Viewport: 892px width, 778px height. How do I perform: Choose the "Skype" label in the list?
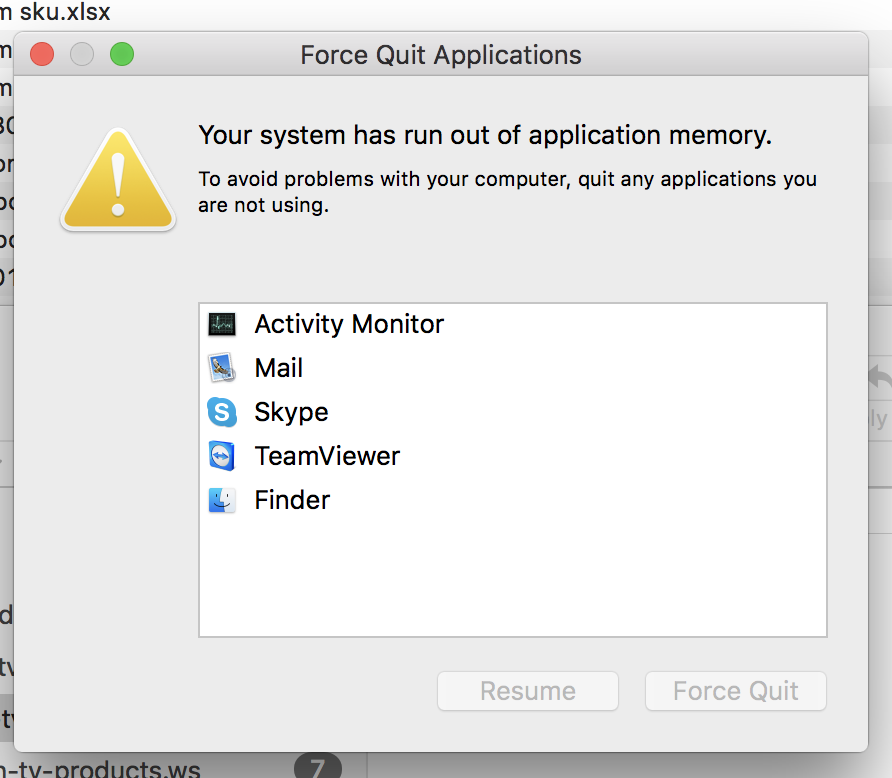(x=291, y=412)
